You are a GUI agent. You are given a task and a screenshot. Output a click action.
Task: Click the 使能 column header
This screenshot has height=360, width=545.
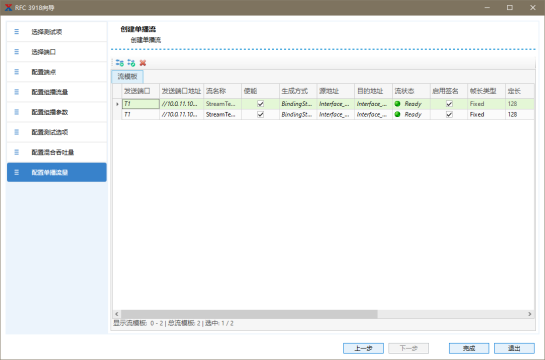coord(260,91)
